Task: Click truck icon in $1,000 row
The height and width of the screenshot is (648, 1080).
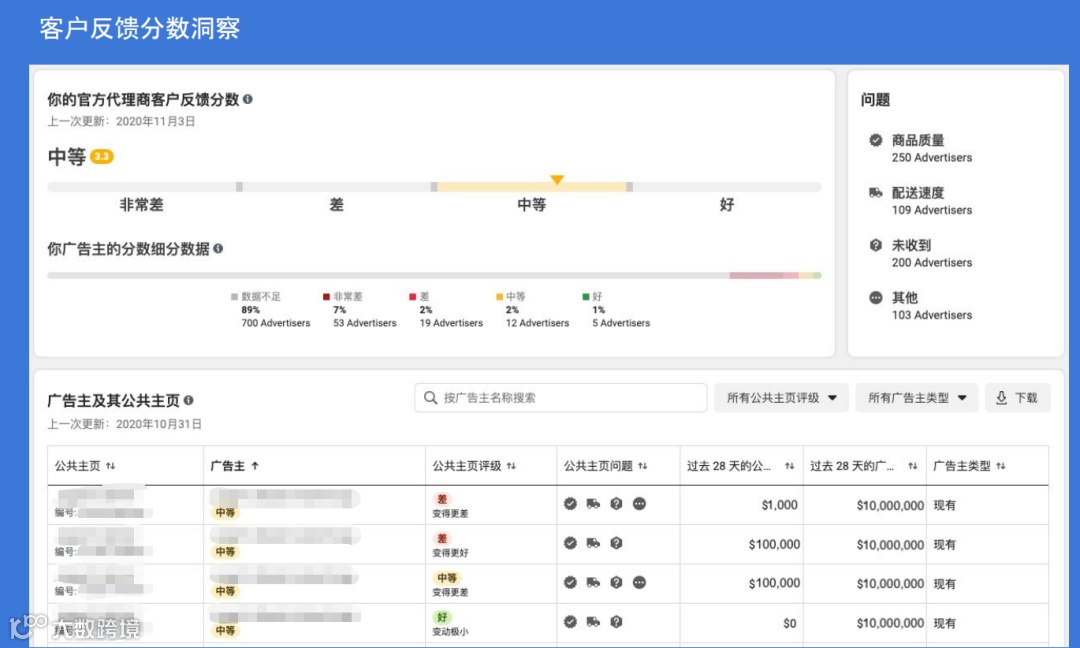Action: 593,504
